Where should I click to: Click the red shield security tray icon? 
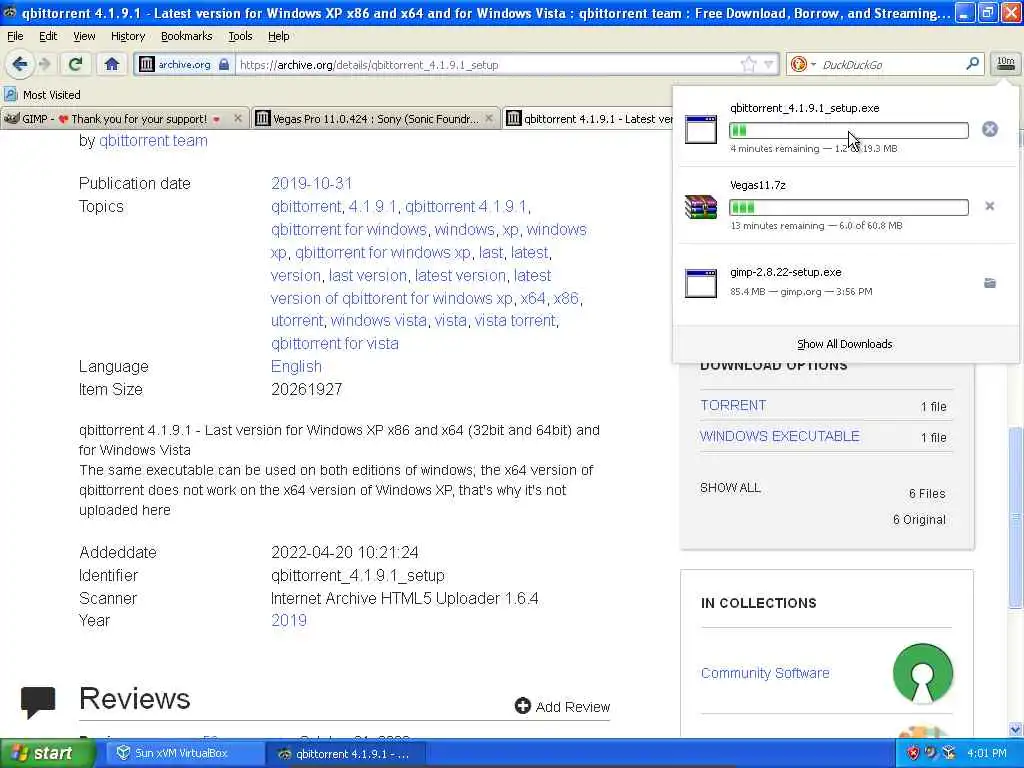913,753
